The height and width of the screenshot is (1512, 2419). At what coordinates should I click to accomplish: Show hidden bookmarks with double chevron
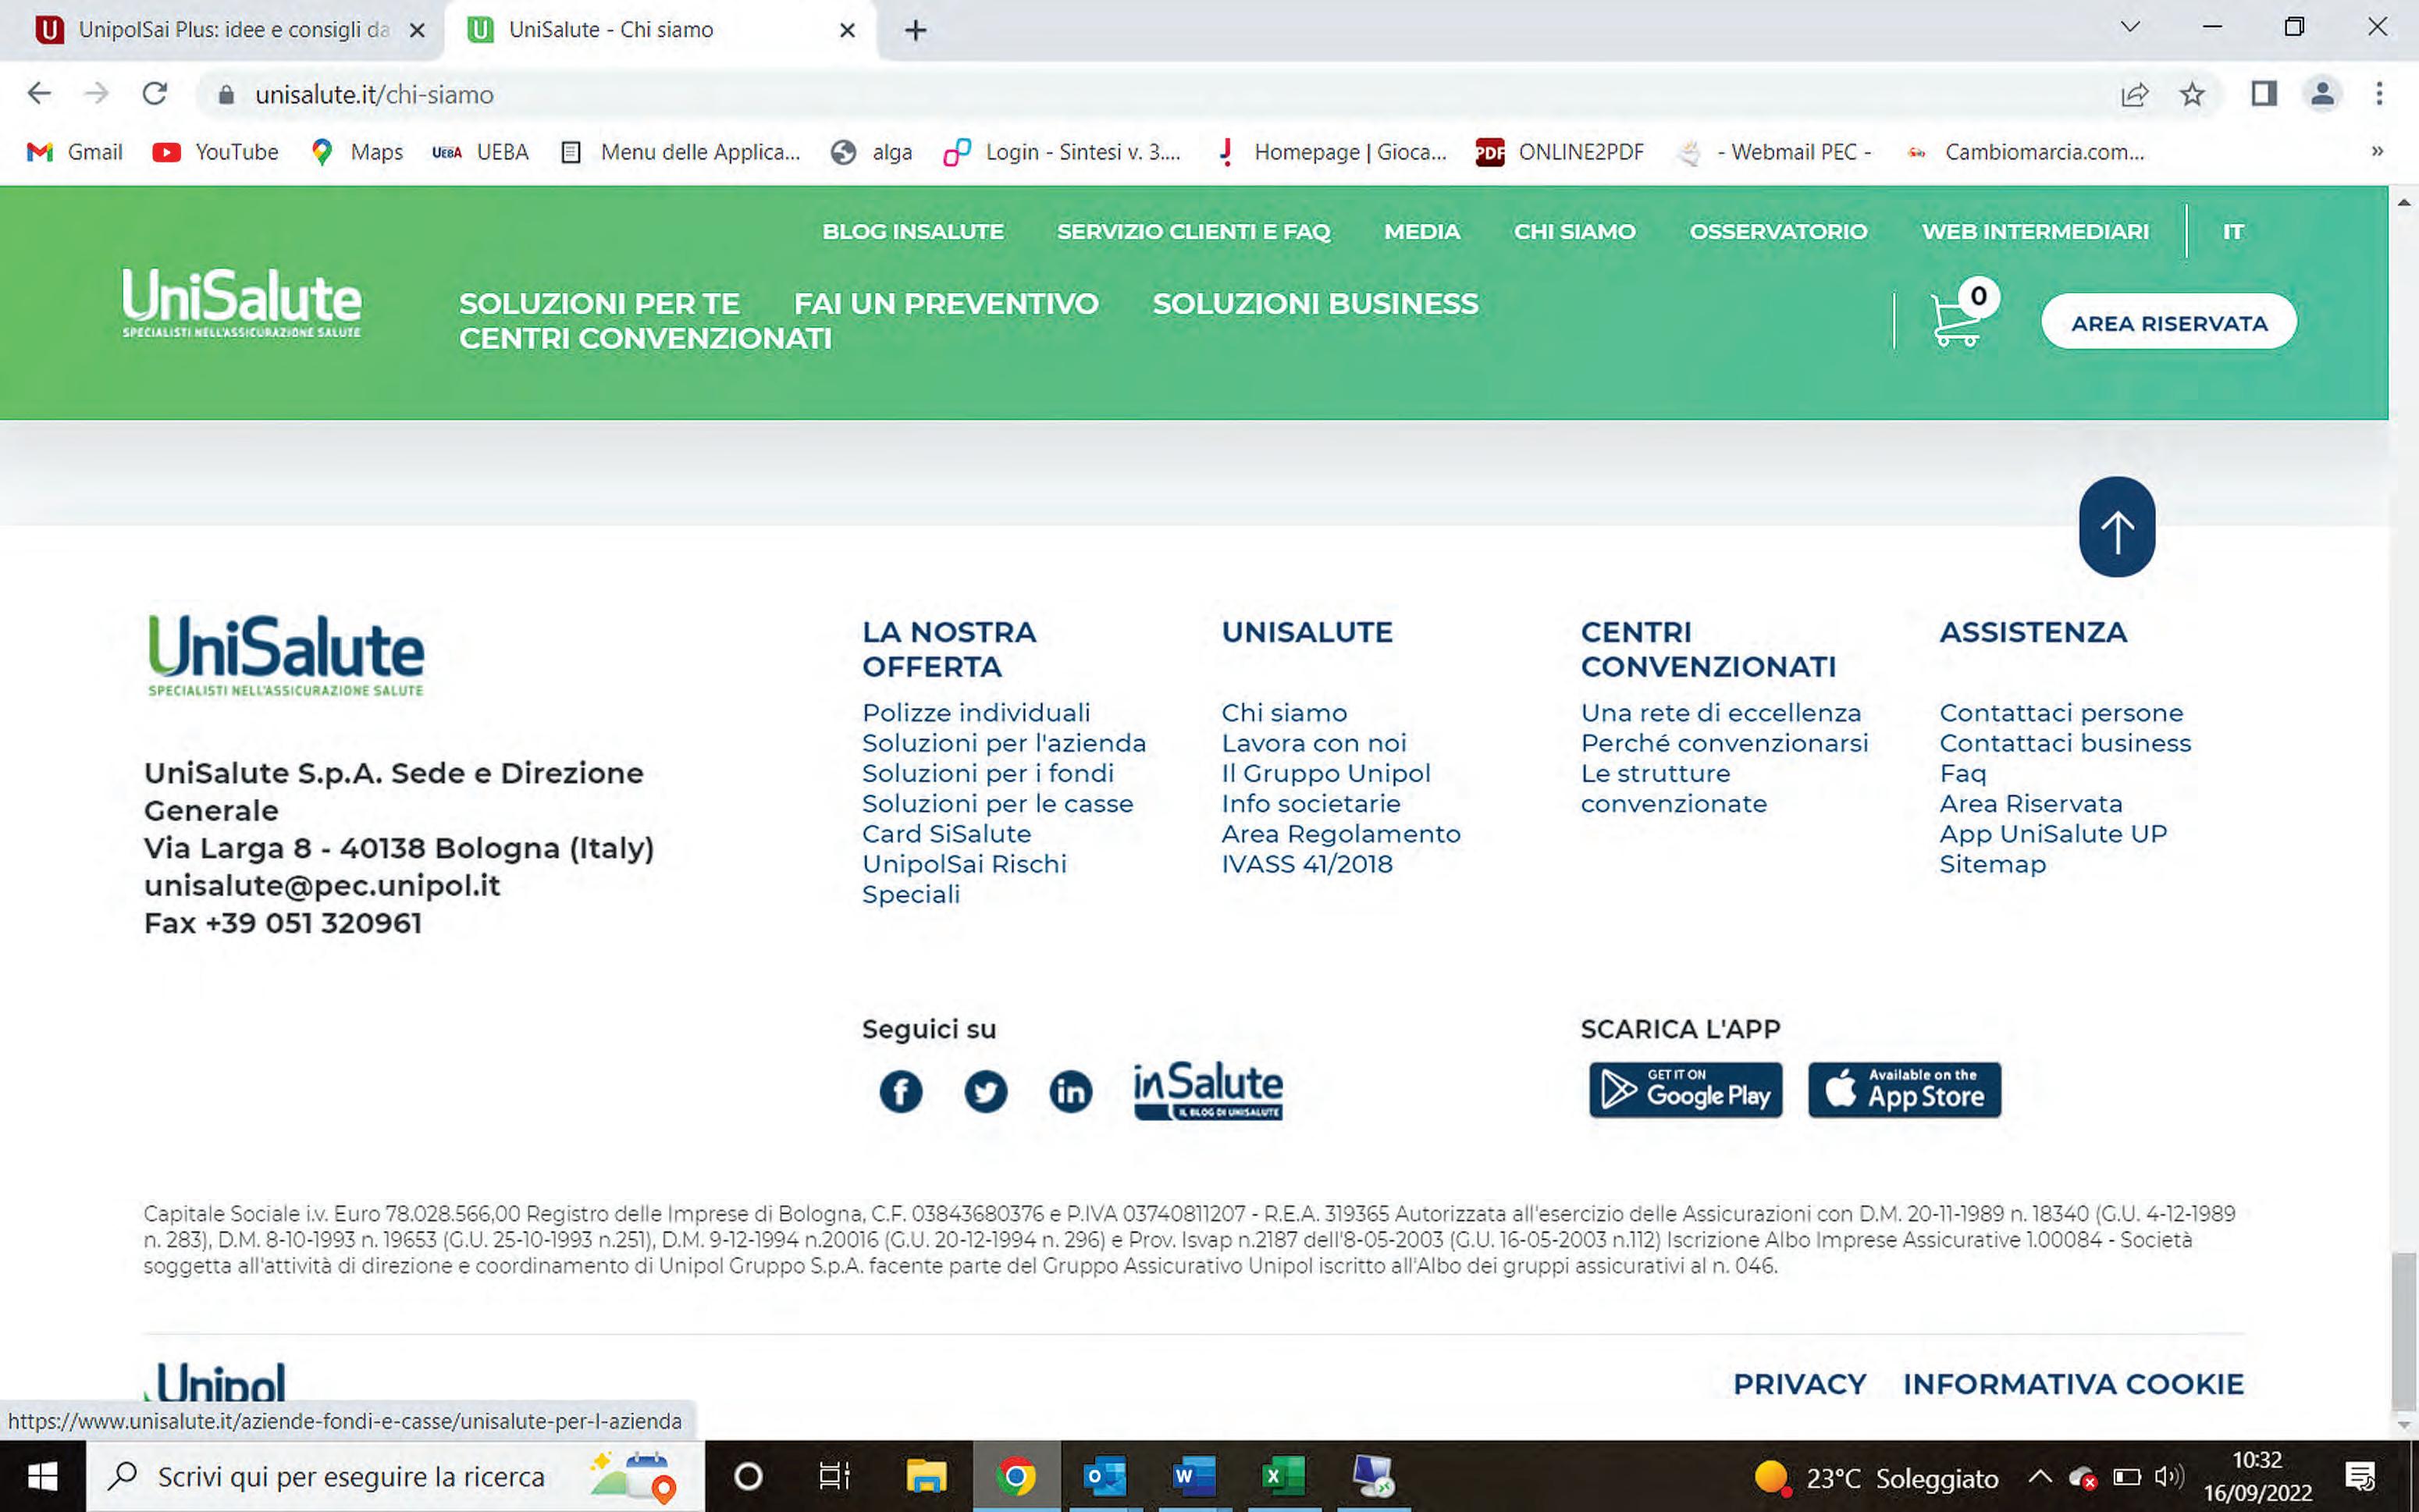click(2377, 151)
